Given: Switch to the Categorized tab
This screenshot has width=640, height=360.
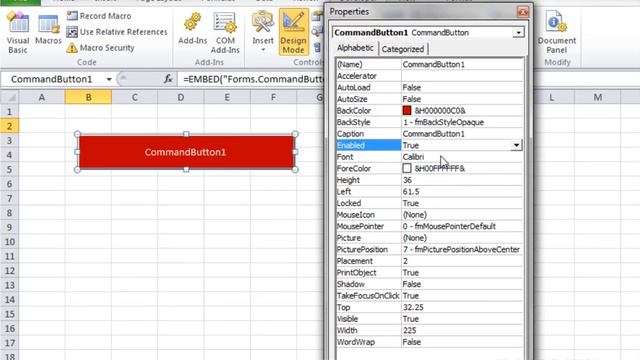Looking at the screenshot, I should point(403,49).
